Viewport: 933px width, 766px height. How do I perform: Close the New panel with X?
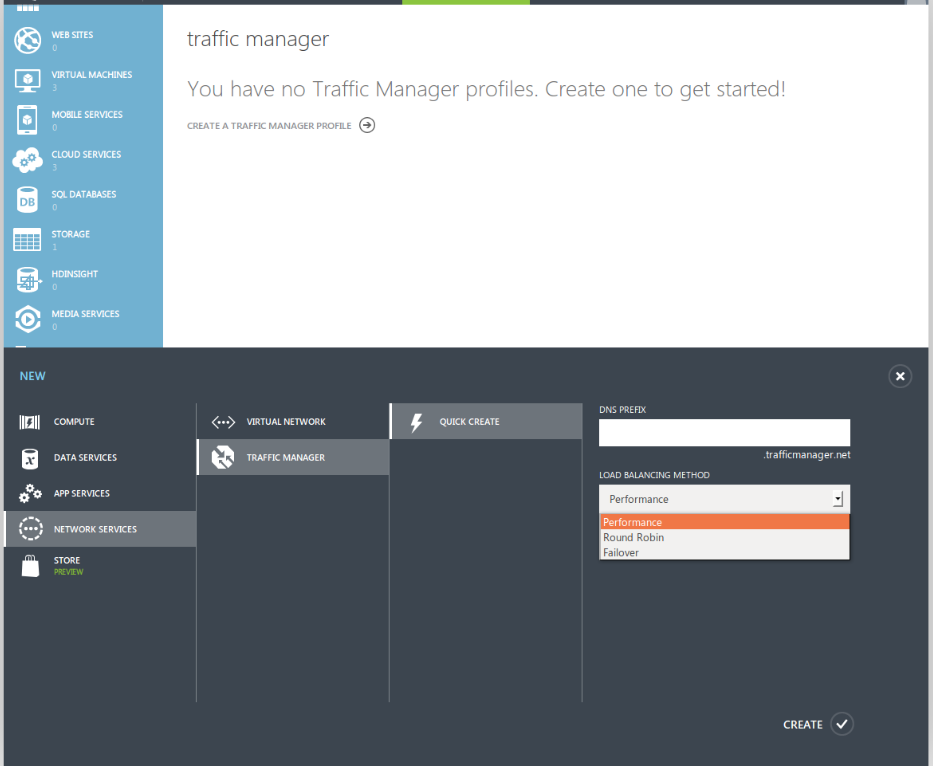900,376
